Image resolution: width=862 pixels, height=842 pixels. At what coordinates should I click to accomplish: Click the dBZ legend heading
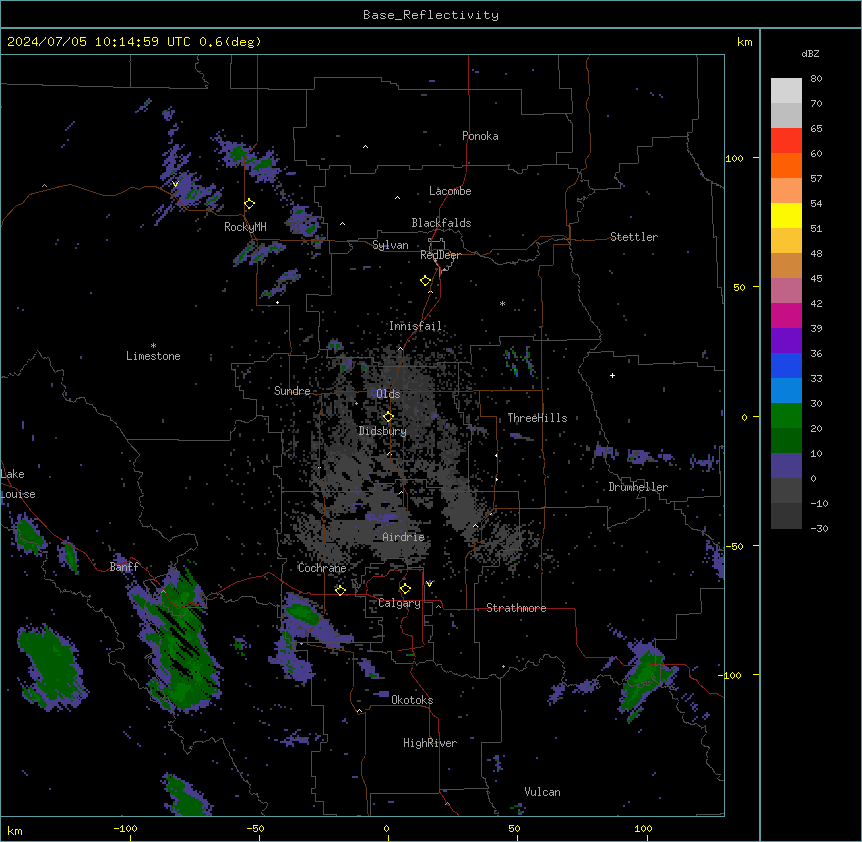[x=810, y=54]
